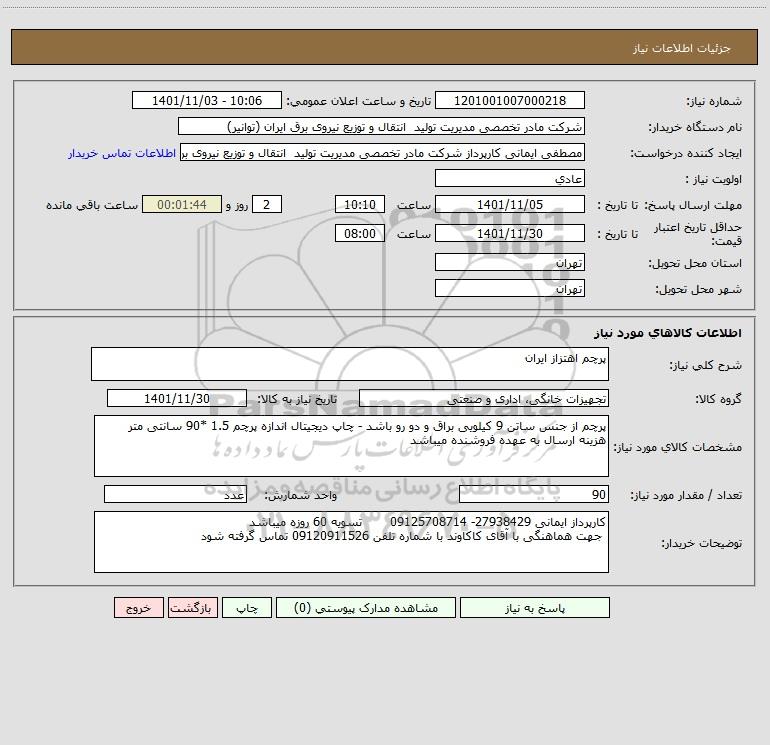Click price validity time 08:00
The width and height of the screenshot is (770, 745).
(359, 233)
